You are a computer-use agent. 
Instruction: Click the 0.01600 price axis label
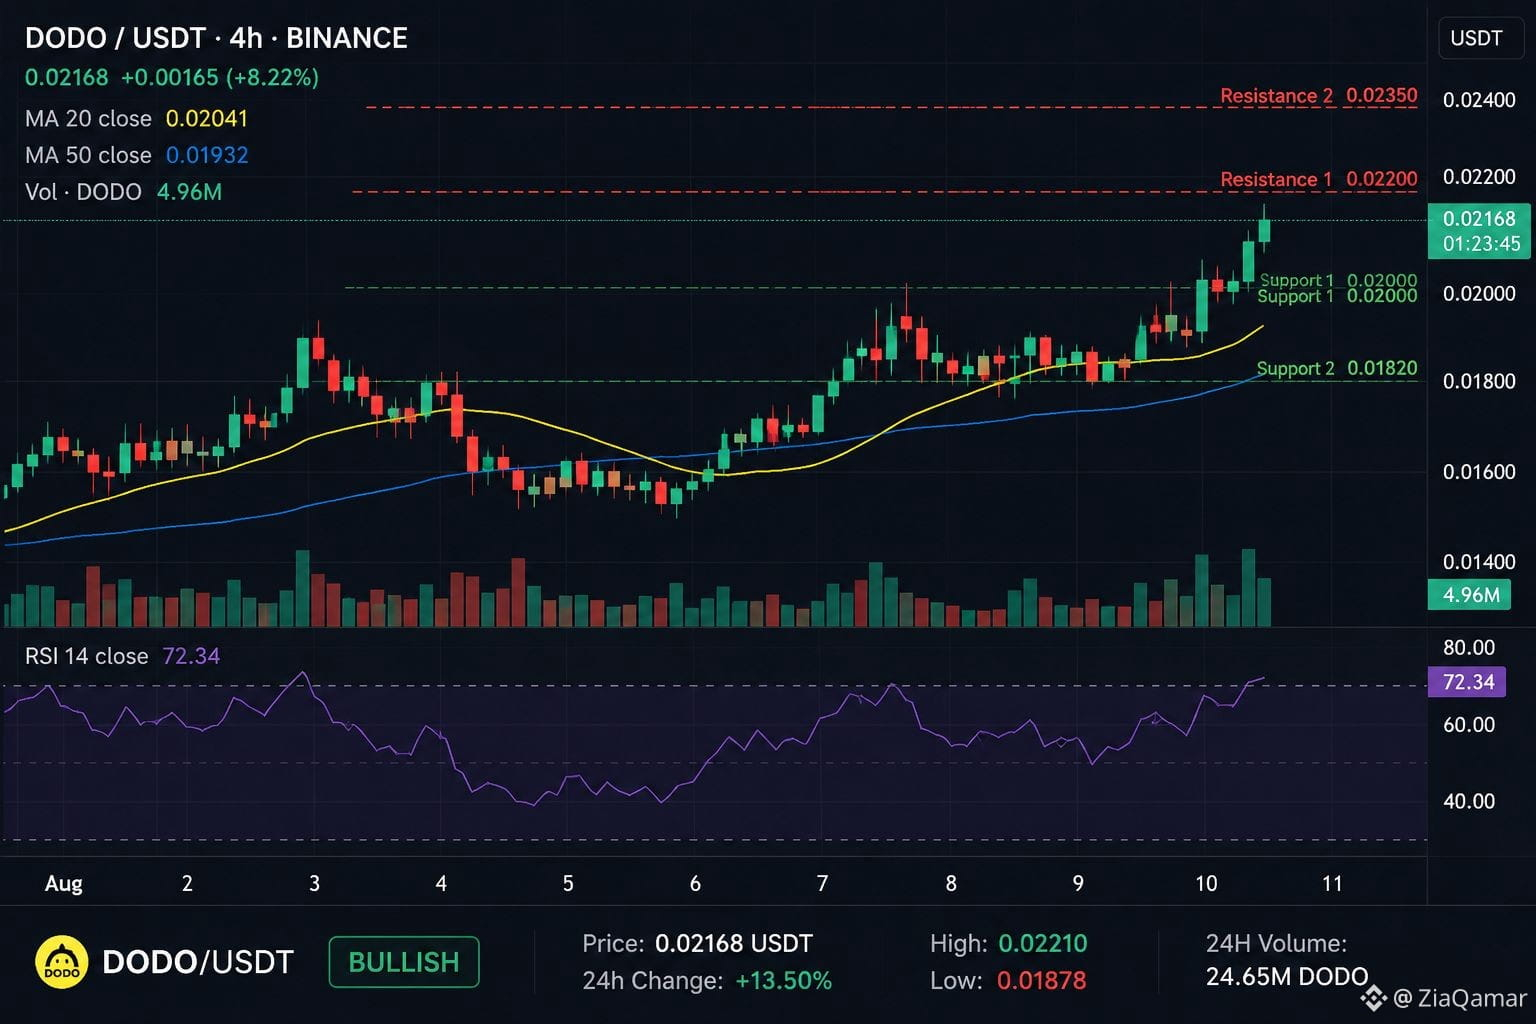[1479, 472]
